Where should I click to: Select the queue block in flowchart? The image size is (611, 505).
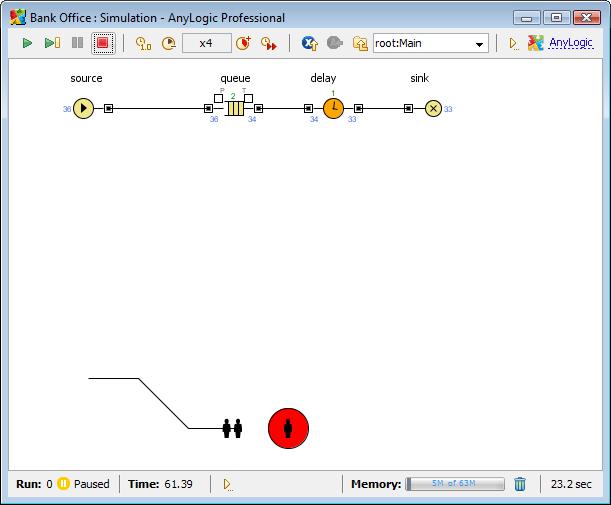(235, 108)
